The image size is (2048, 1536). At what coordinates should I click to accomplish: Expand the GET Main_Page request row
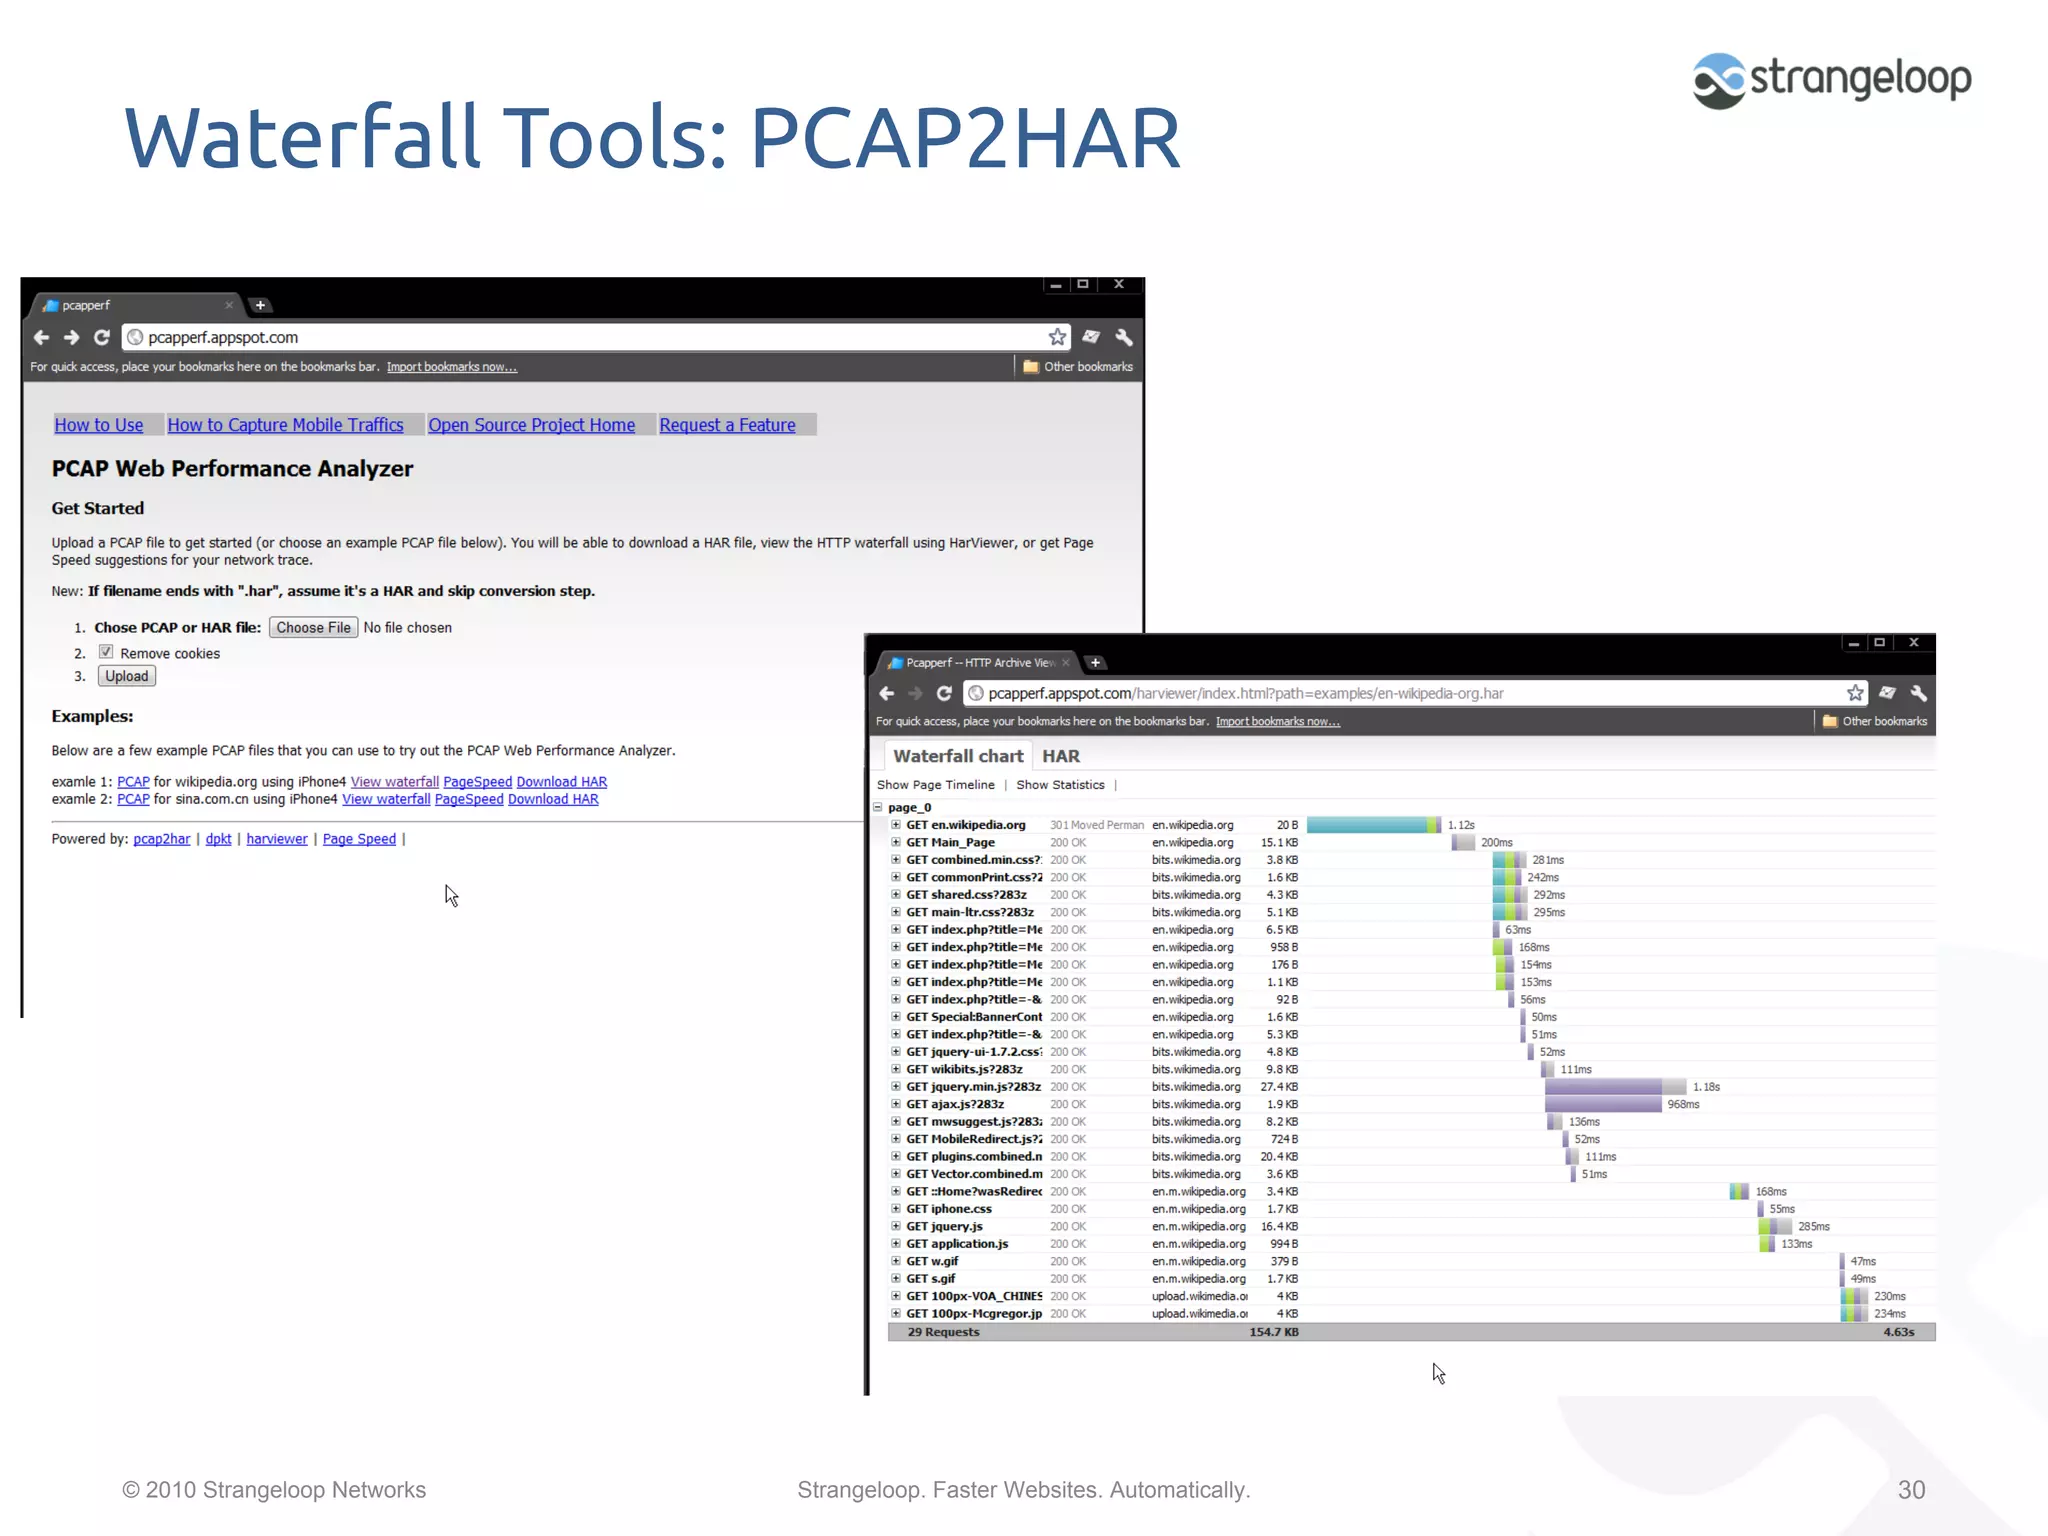click(896, 842)
